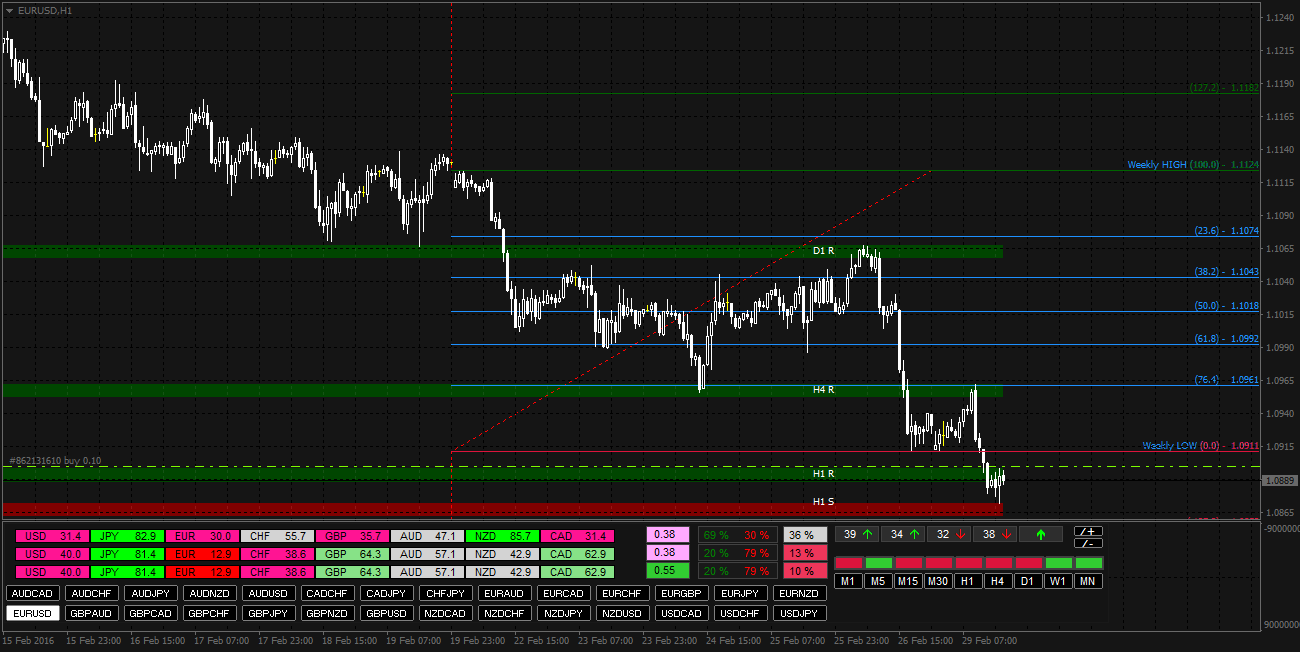Switch to the AUDUSD pair
The width and height of the screenshot is (1300, 652).
point(269,593)
